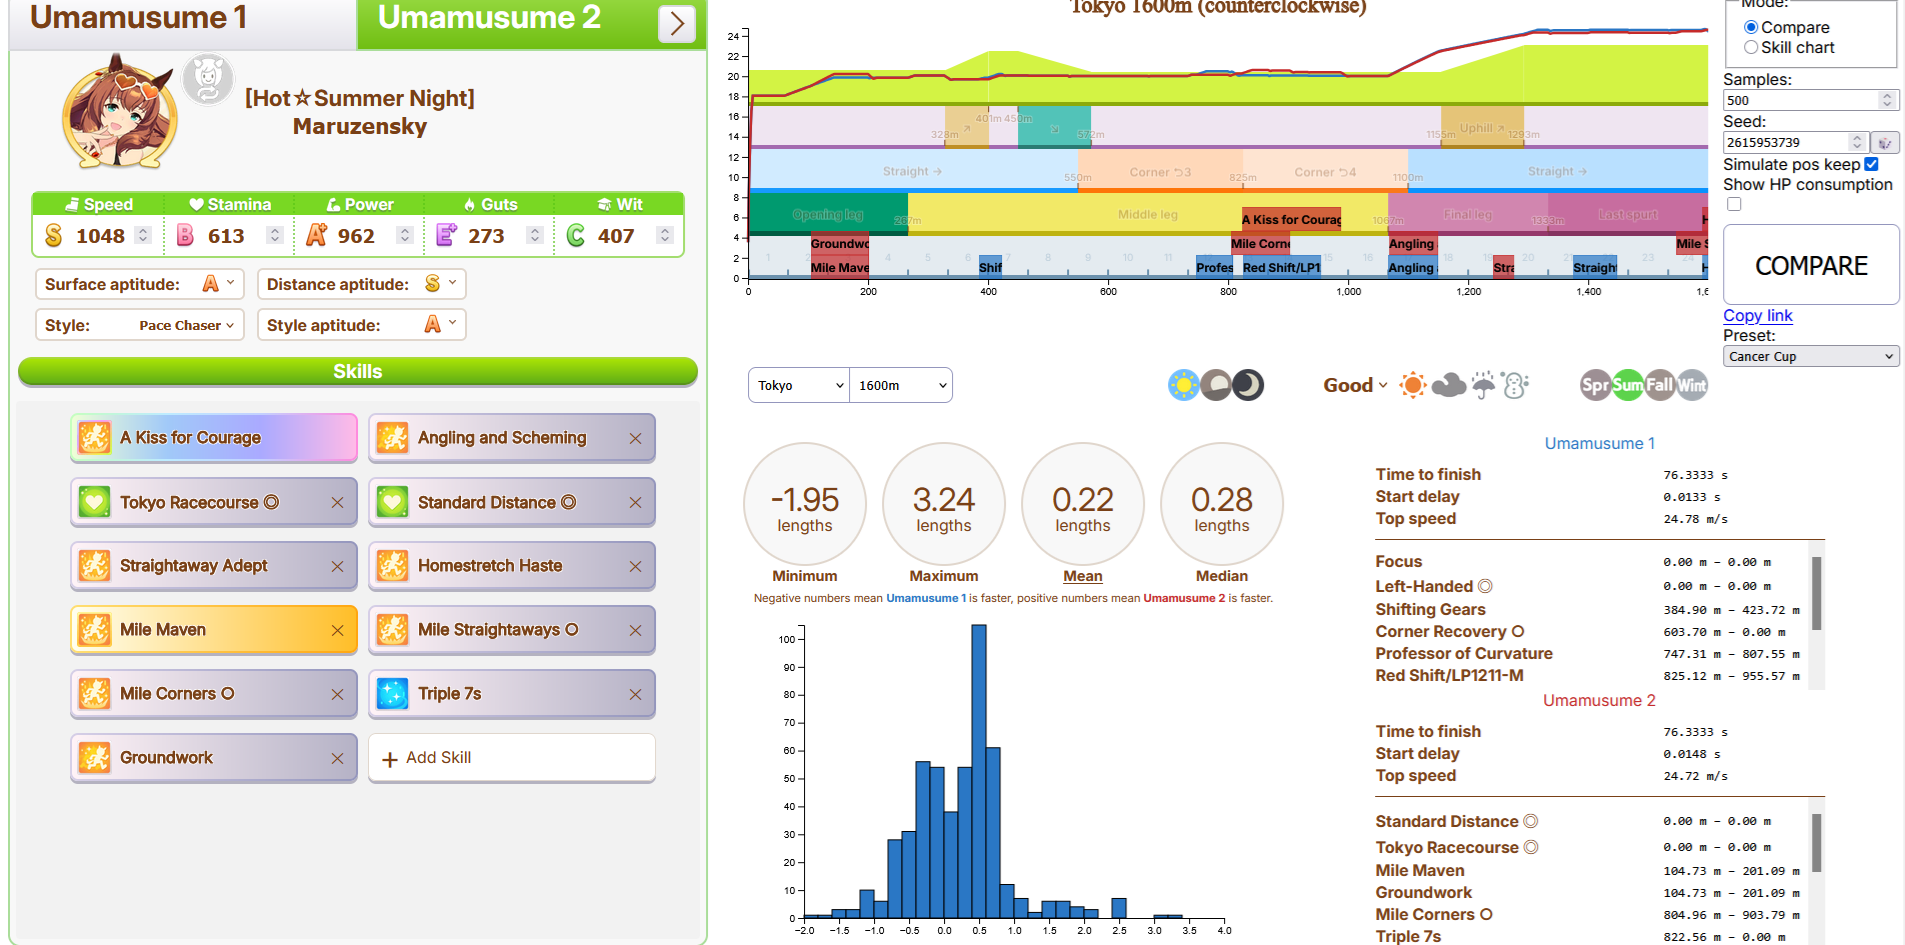The image size is (1905, 945).
Task: Click the Mile Maven skill icon
Action: 94,630
